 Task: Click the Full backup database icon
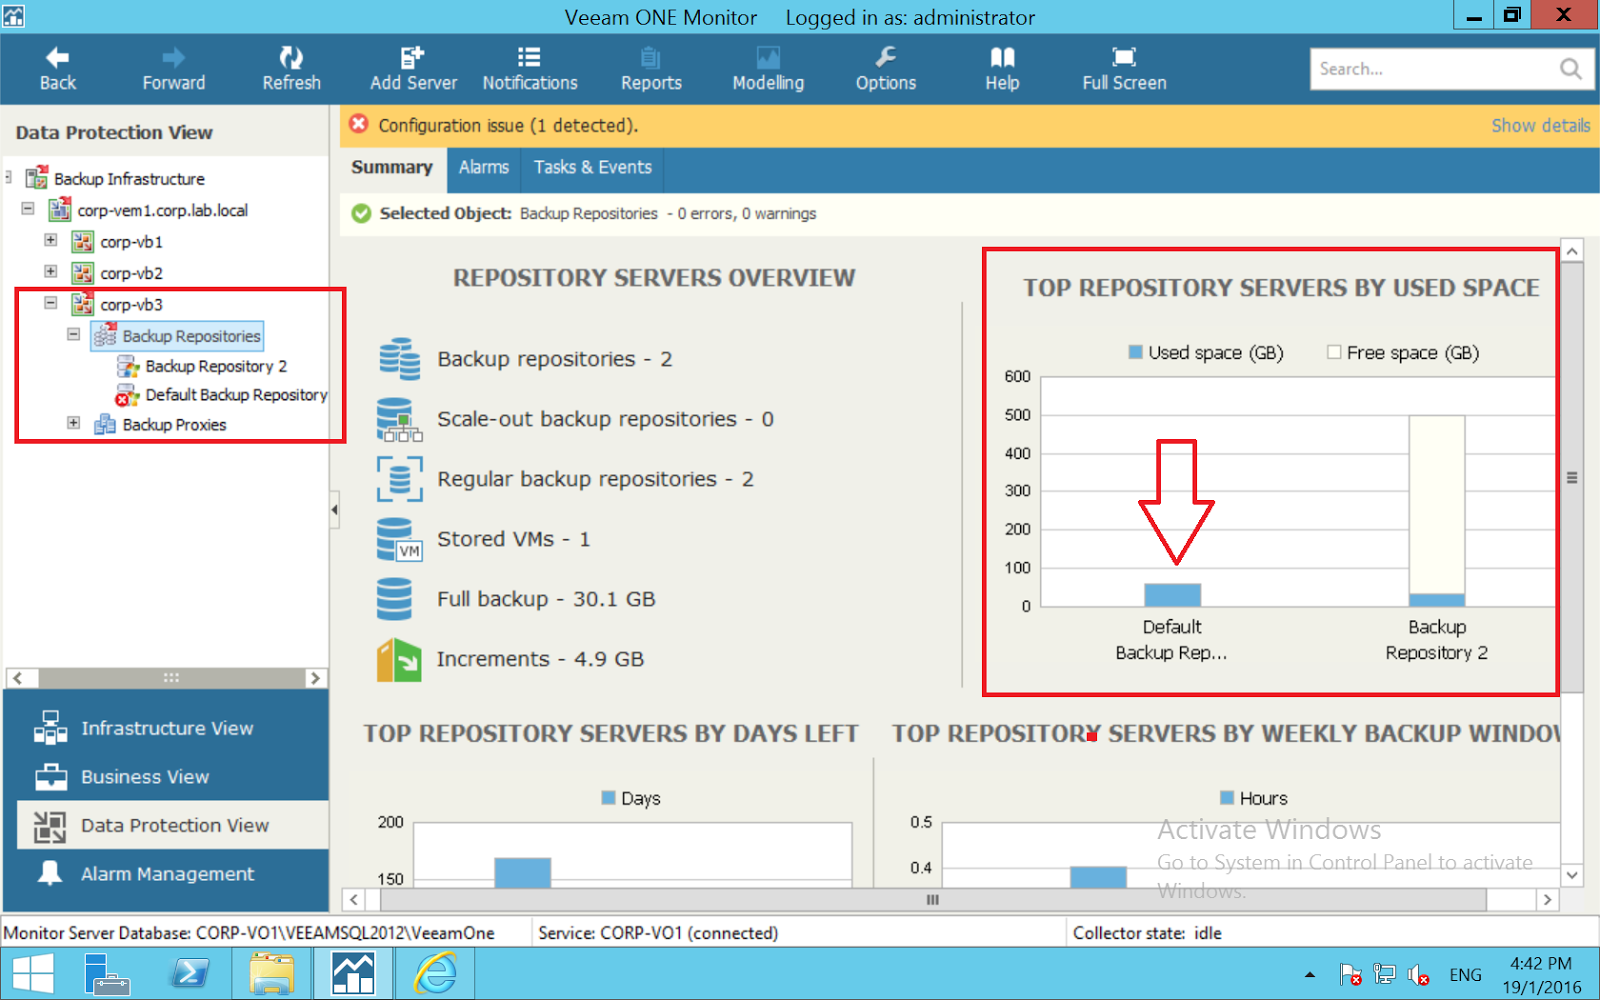coord(394,599)
